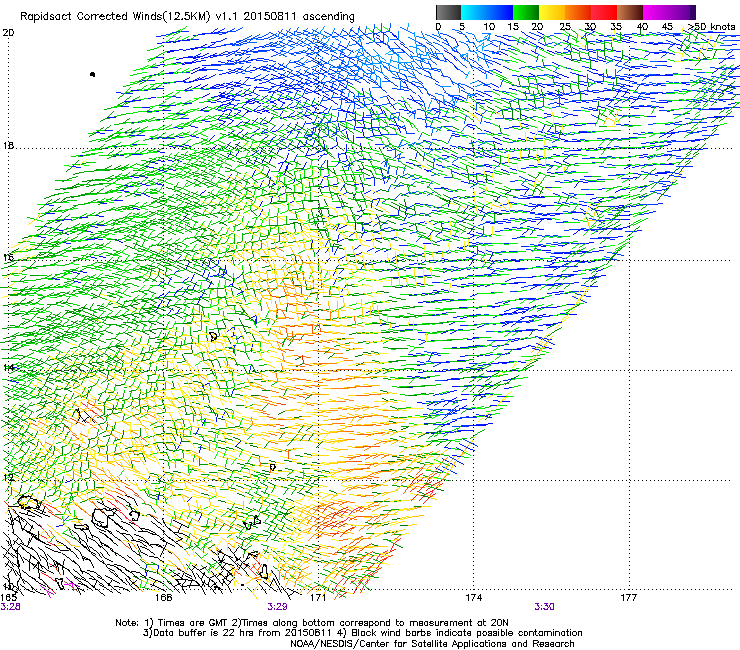Select the magenta 40-45 knots legend swatch
This screenshot has height=650, width=740.
[656, 12]
